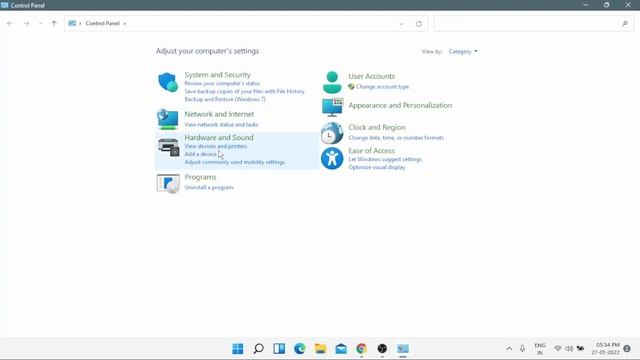Image resolution: width=640 pixels, height=360 pixels.
Task: Open File Explorer from taskbar
Action: pos(320,349)
